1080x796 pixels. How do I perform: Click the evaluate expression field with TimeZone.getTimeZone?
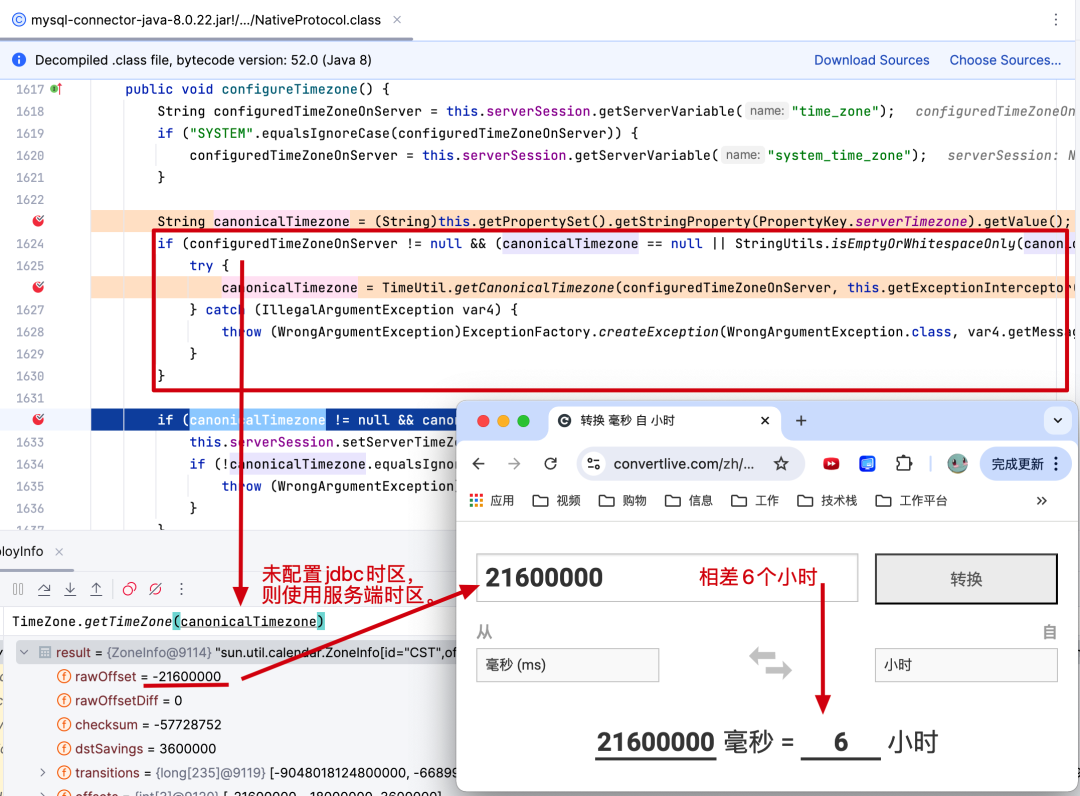(227, 621)
